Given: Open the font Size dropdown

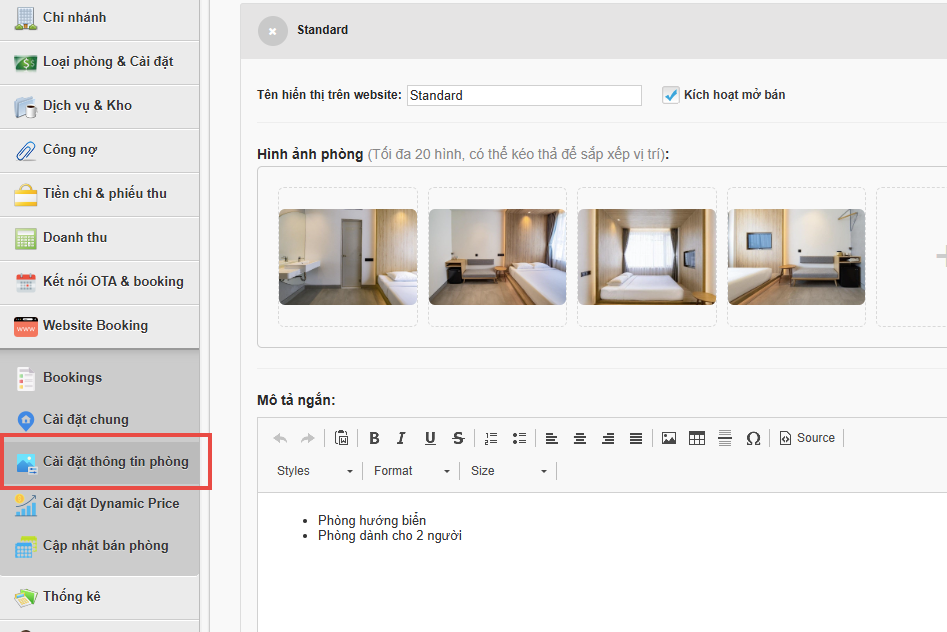Looking at the screenshot, I should (x=508, y=471).
